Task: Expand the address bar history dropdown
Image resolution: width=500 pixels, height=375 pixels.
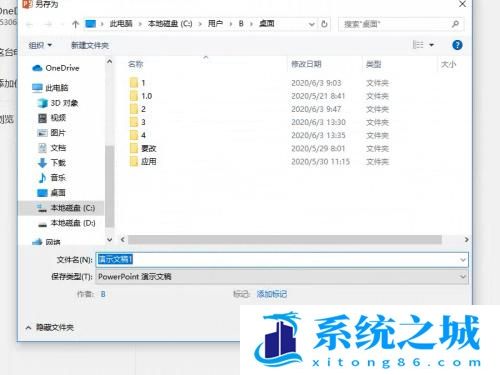Action: [311, 24]
